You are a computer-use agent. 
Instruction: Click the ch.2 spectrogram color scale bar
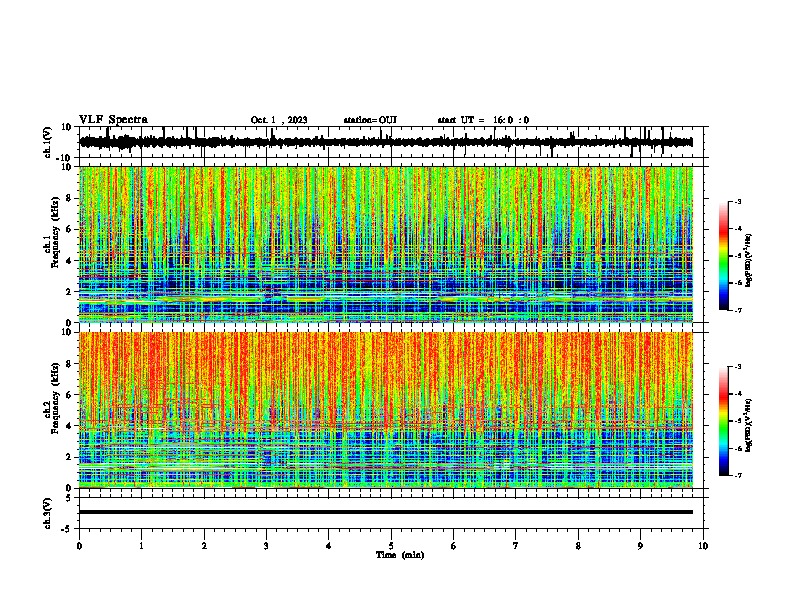(x=723, y=421)
